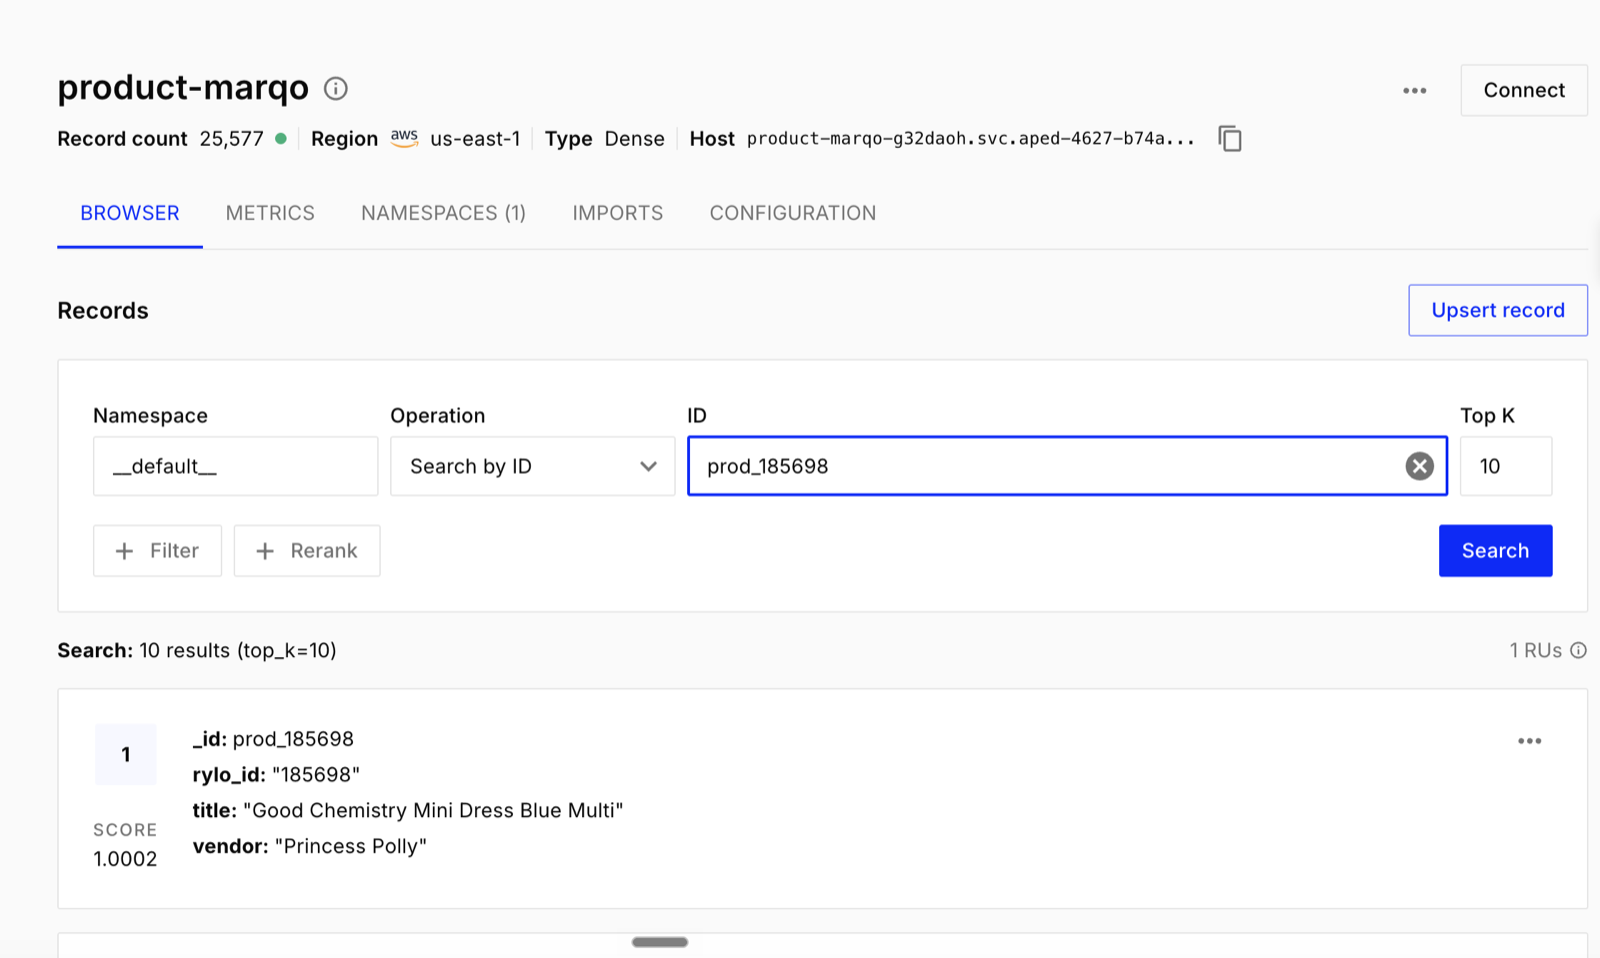
Task: Switch to the BROWSER tab
Action: point(130,213)
